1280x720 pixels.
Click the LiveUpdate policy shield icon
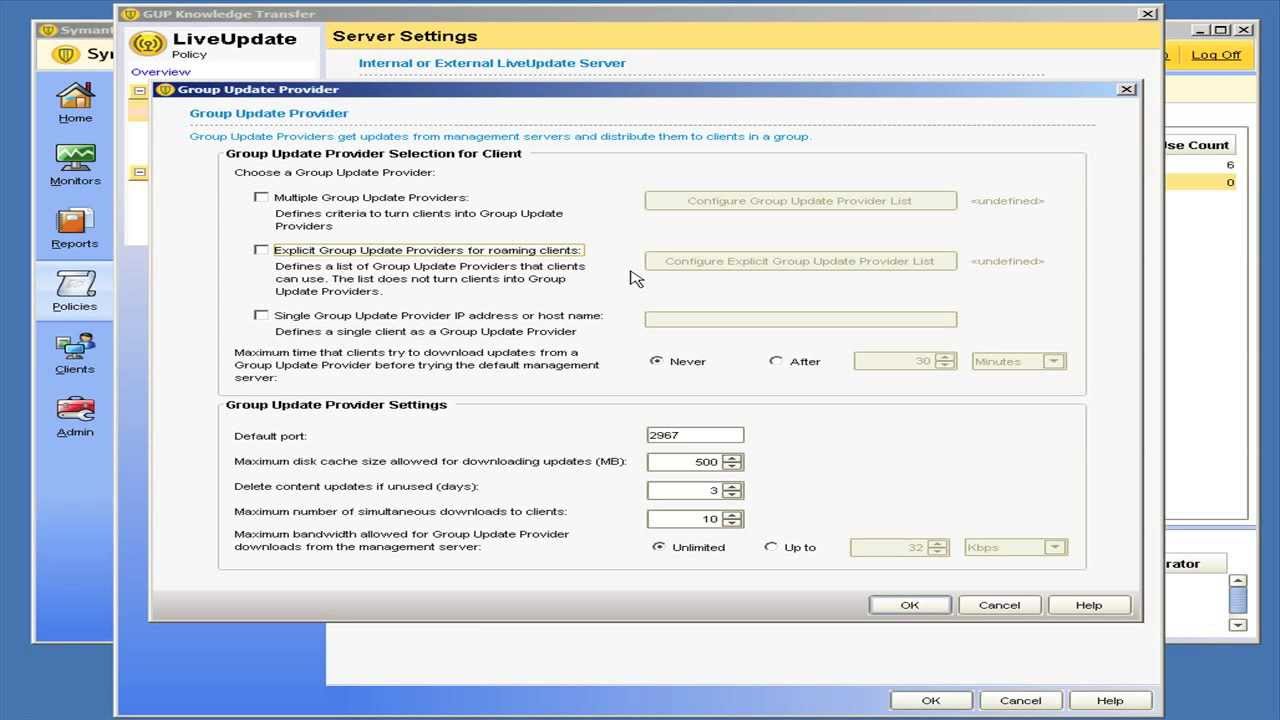coord(148,45)
